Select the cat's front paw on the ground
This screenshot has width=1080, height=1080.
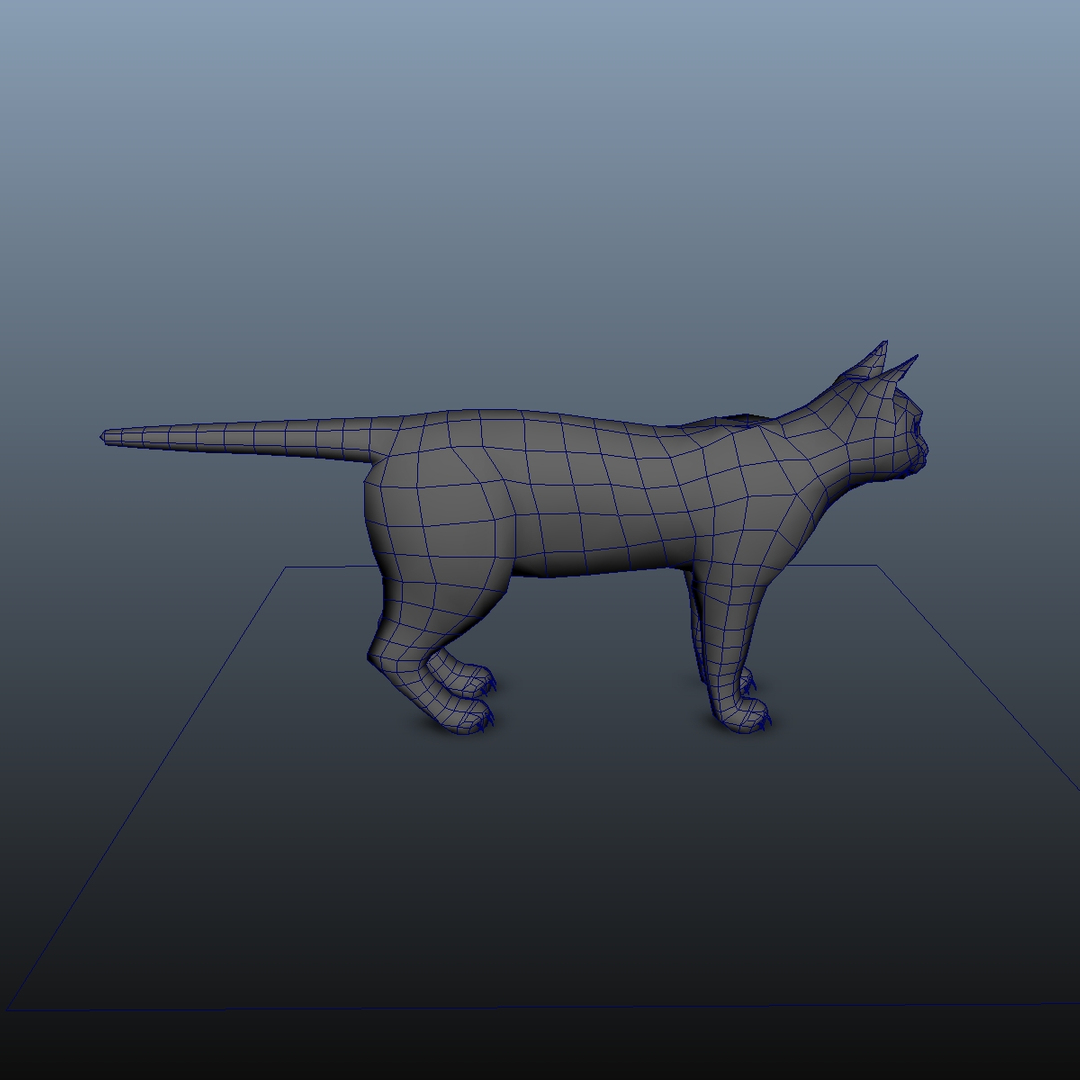point(742,716)
